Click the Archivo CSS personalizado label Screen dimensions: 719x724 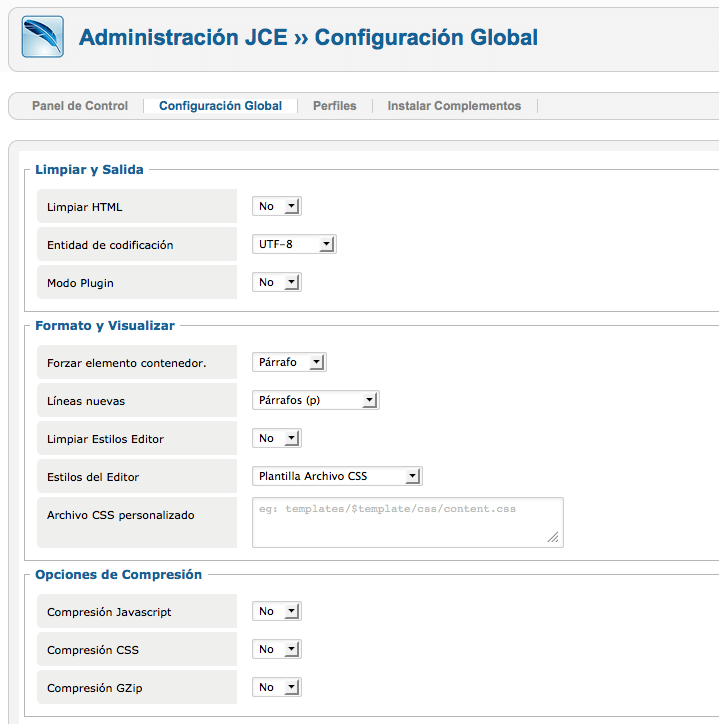point(121,515)
